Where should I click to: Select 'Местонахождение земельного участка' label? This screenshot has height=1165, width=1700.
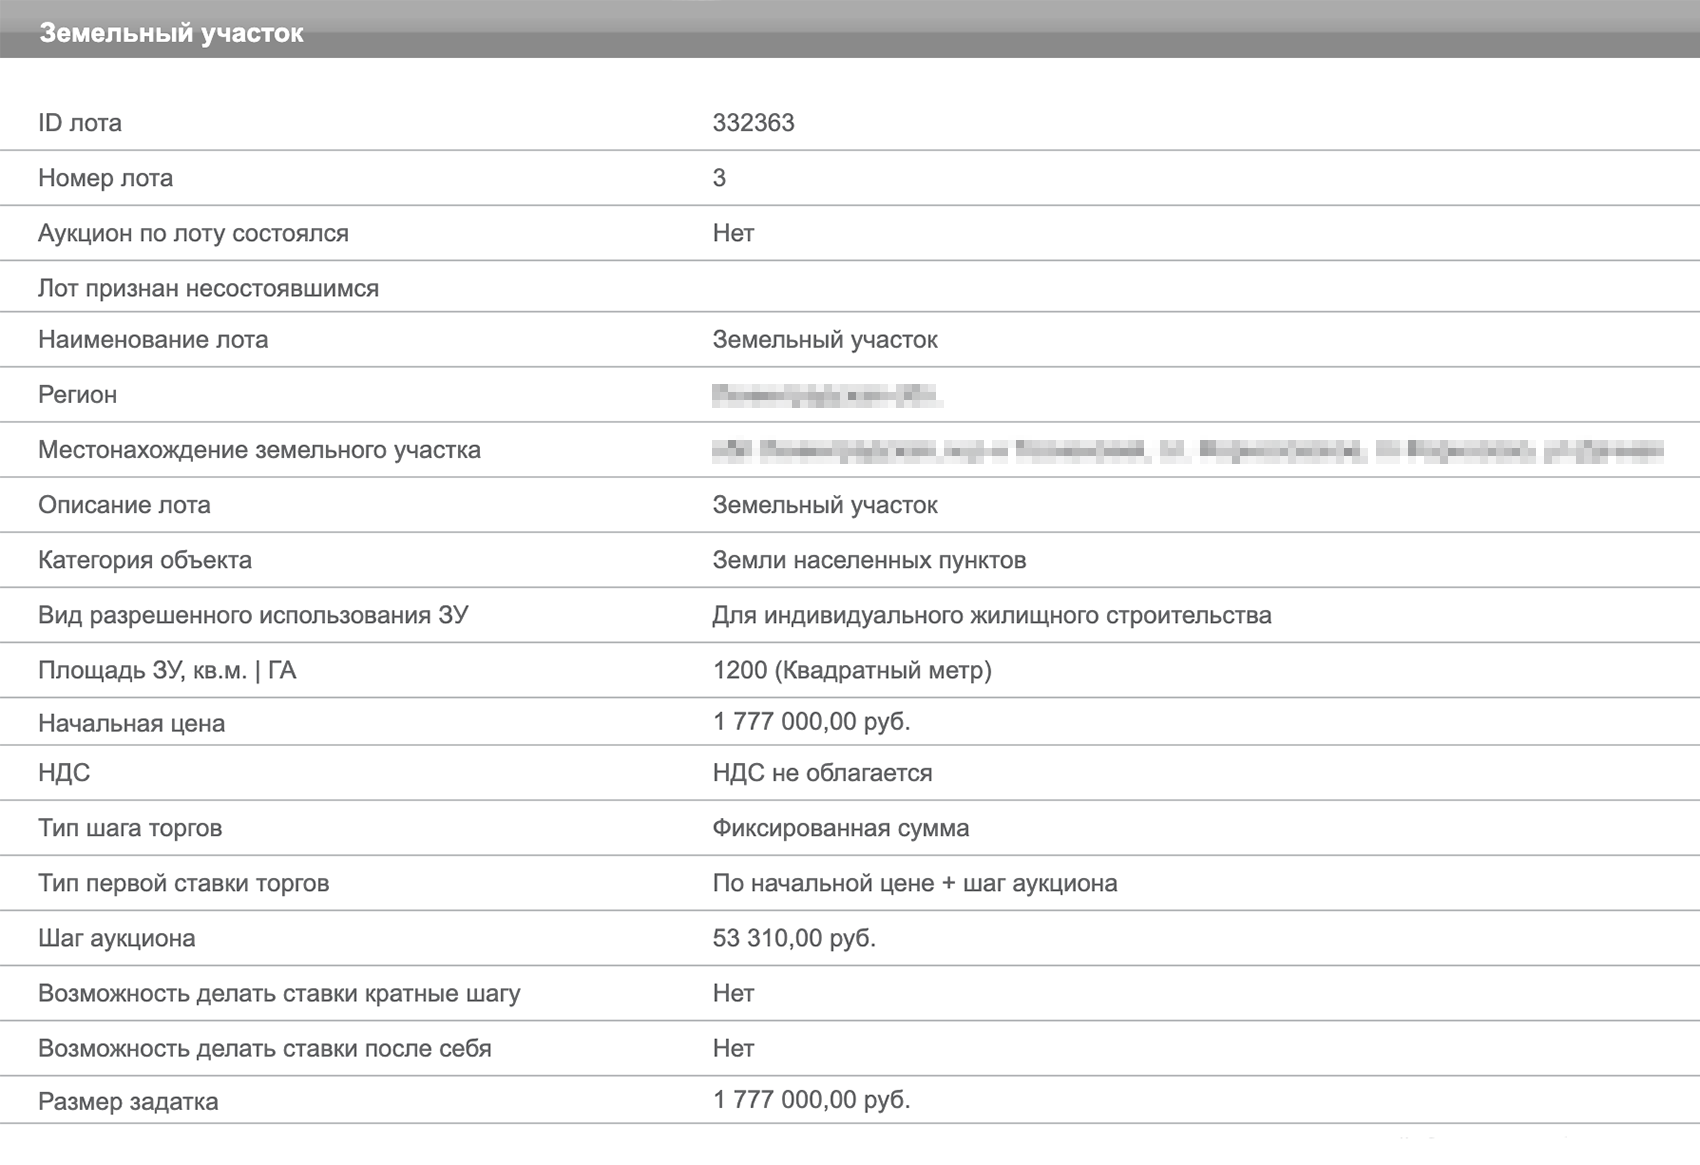(259, 450)
